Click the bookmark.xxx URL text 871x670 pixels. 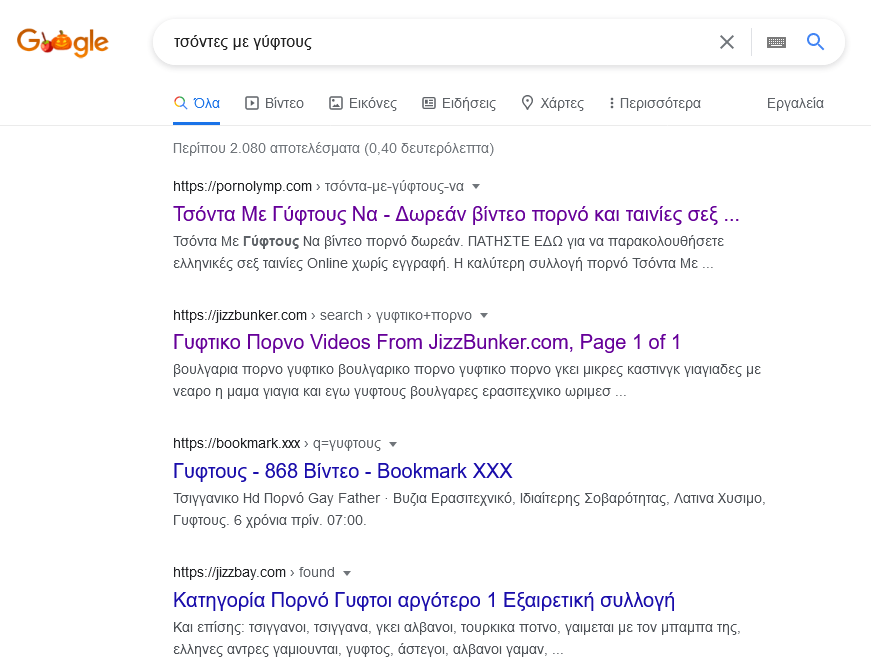237,443
